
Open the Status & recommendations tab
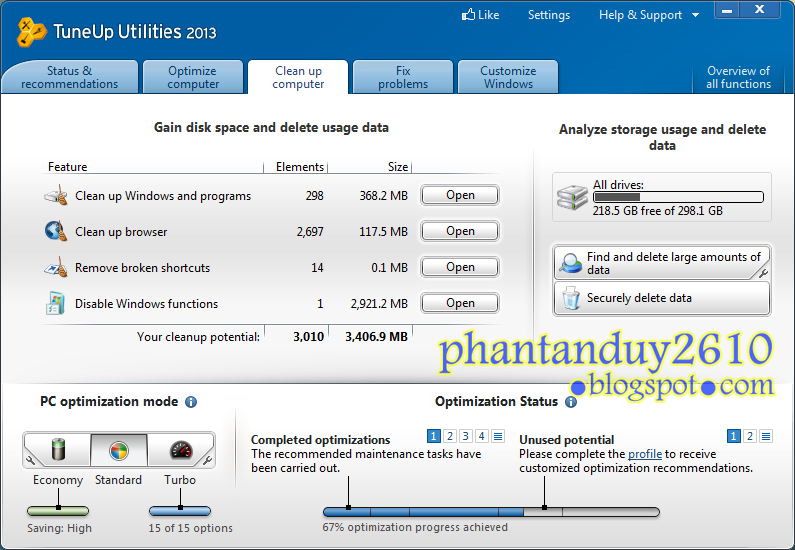[69, 77]
